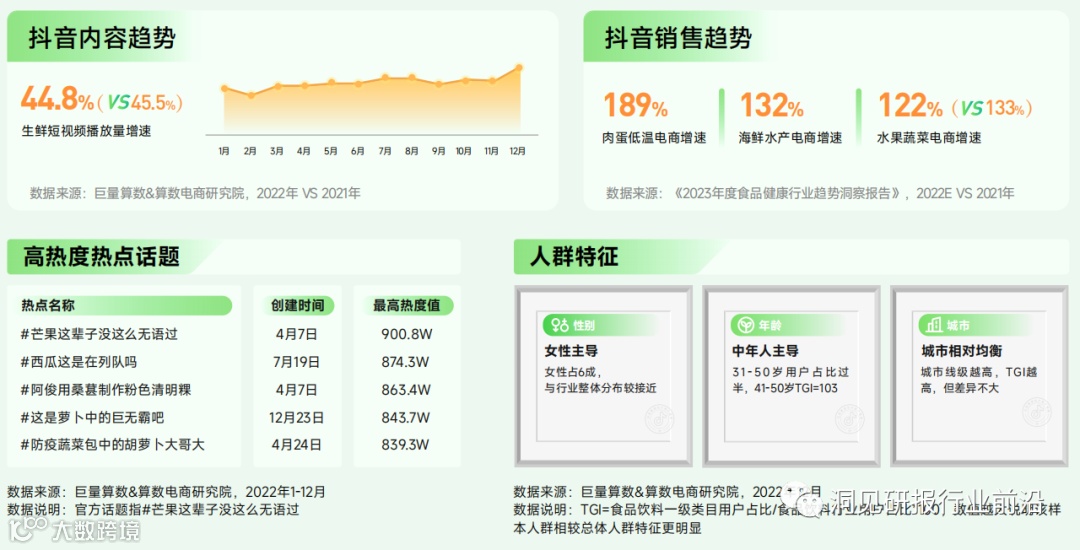Click the February low point on chart
This screenshot has width=1080, height=550.
(251, 95)
